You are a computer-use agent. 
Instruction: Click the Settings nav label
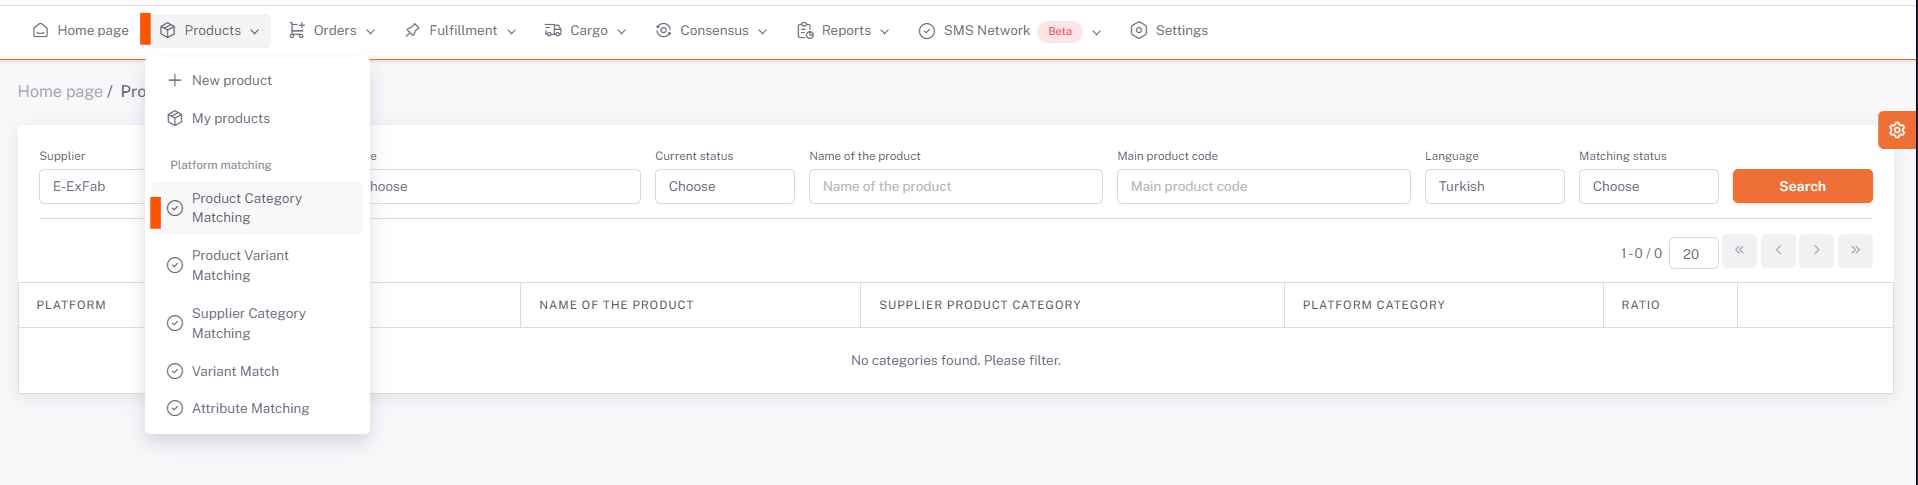tap(1182, 31)
